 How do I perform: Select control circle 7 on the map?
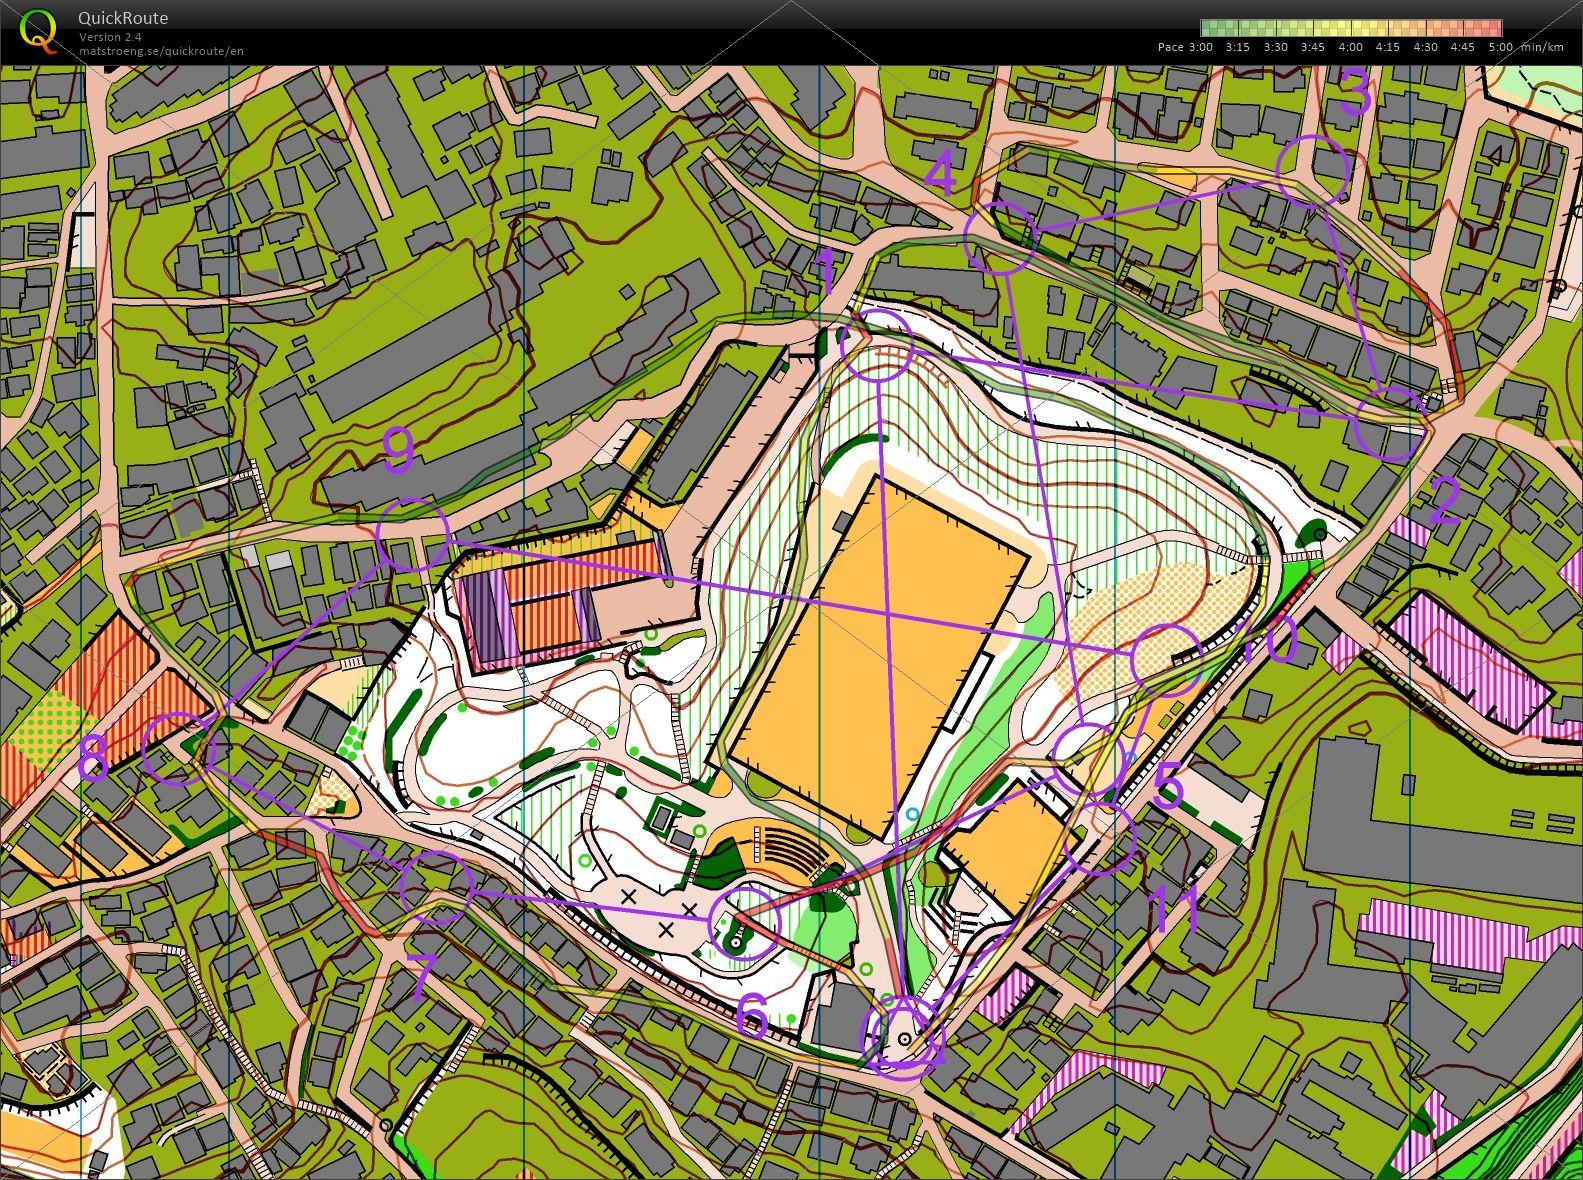(436, 886)
